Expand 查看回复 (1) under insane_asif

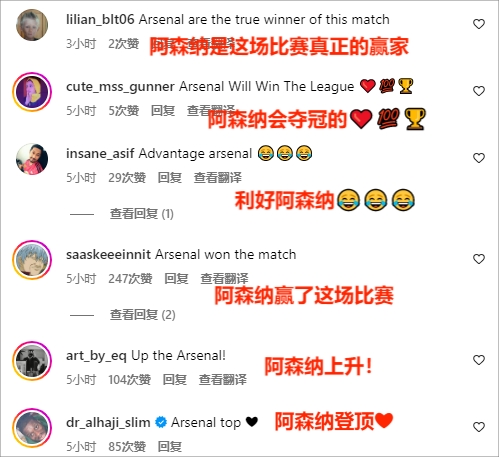142,214
